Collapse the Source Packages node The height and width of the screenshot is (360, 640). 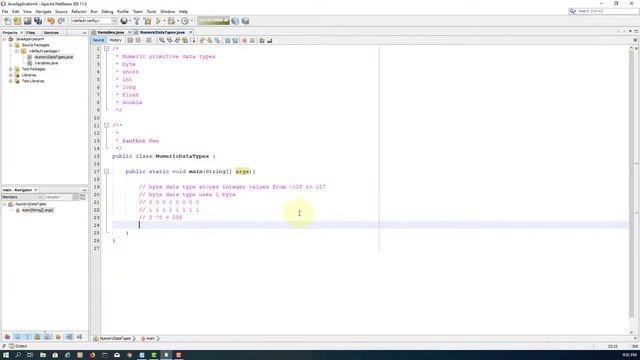[x=11, y=45]
